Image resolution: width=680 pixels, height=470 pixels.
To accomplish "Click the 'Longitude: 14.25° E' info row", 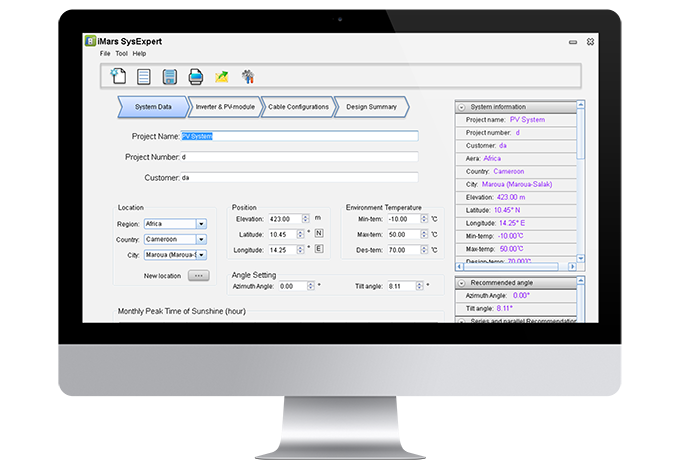I will 516,223.
